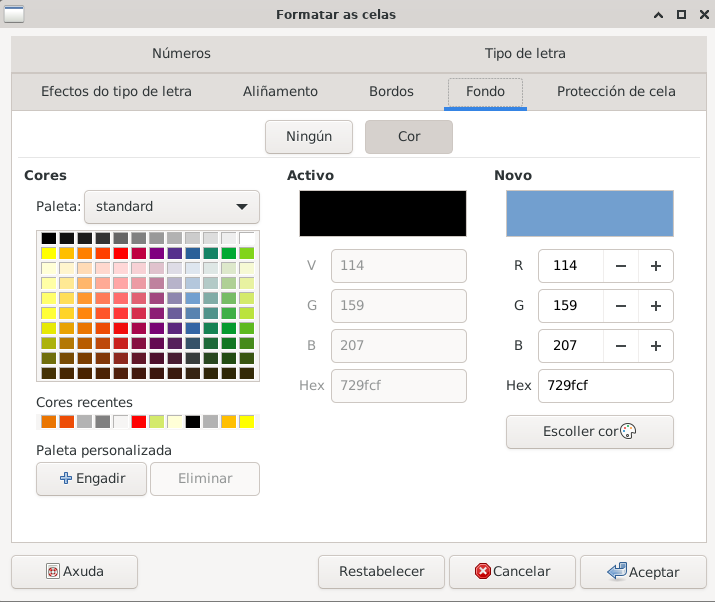Select purple swatch in second palette row

(x=157, y=253)
